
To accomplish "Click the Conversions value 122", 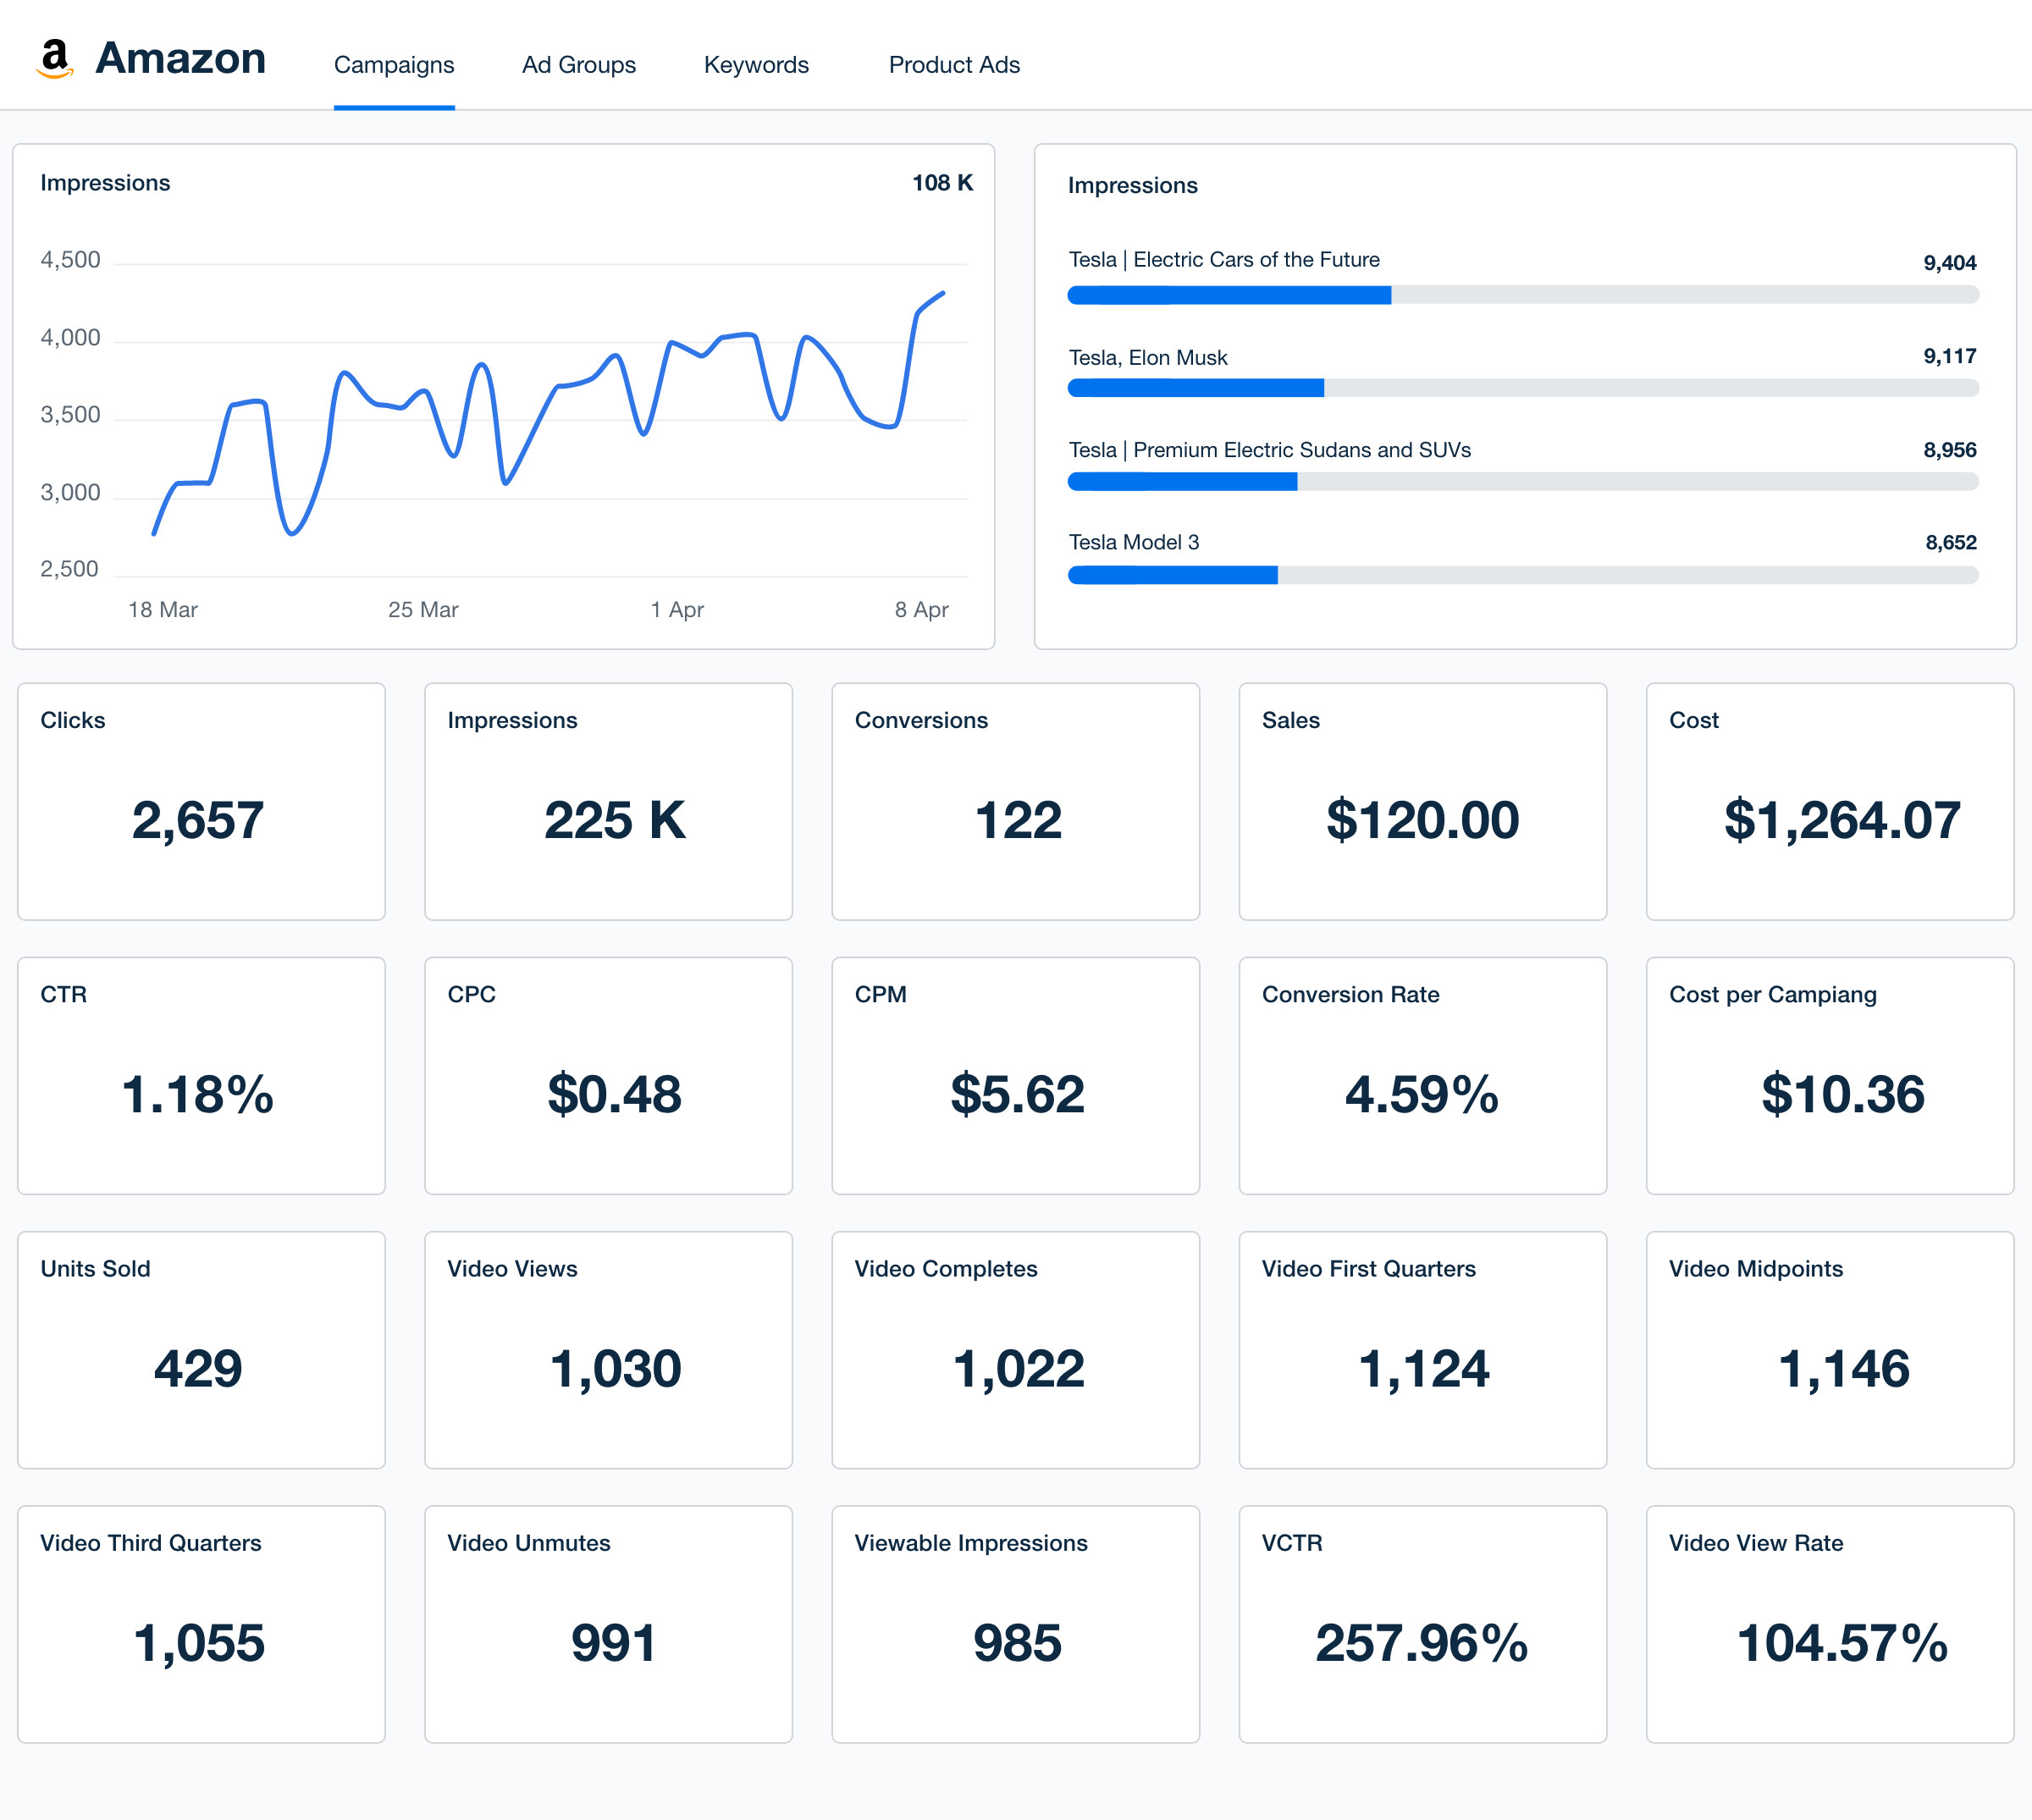I will pos(1018,820).
